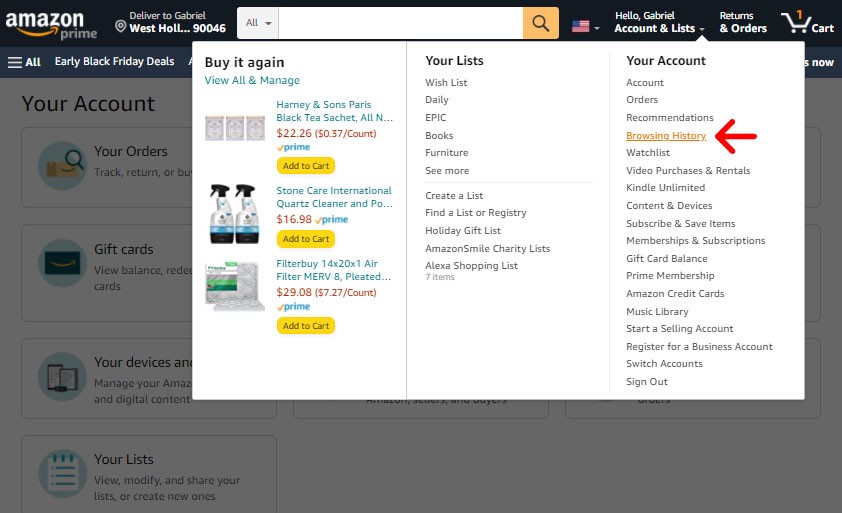This screenshot has height=513, width=842.
Task: Open Subscribe & Save Items
Action: (680, 223)
